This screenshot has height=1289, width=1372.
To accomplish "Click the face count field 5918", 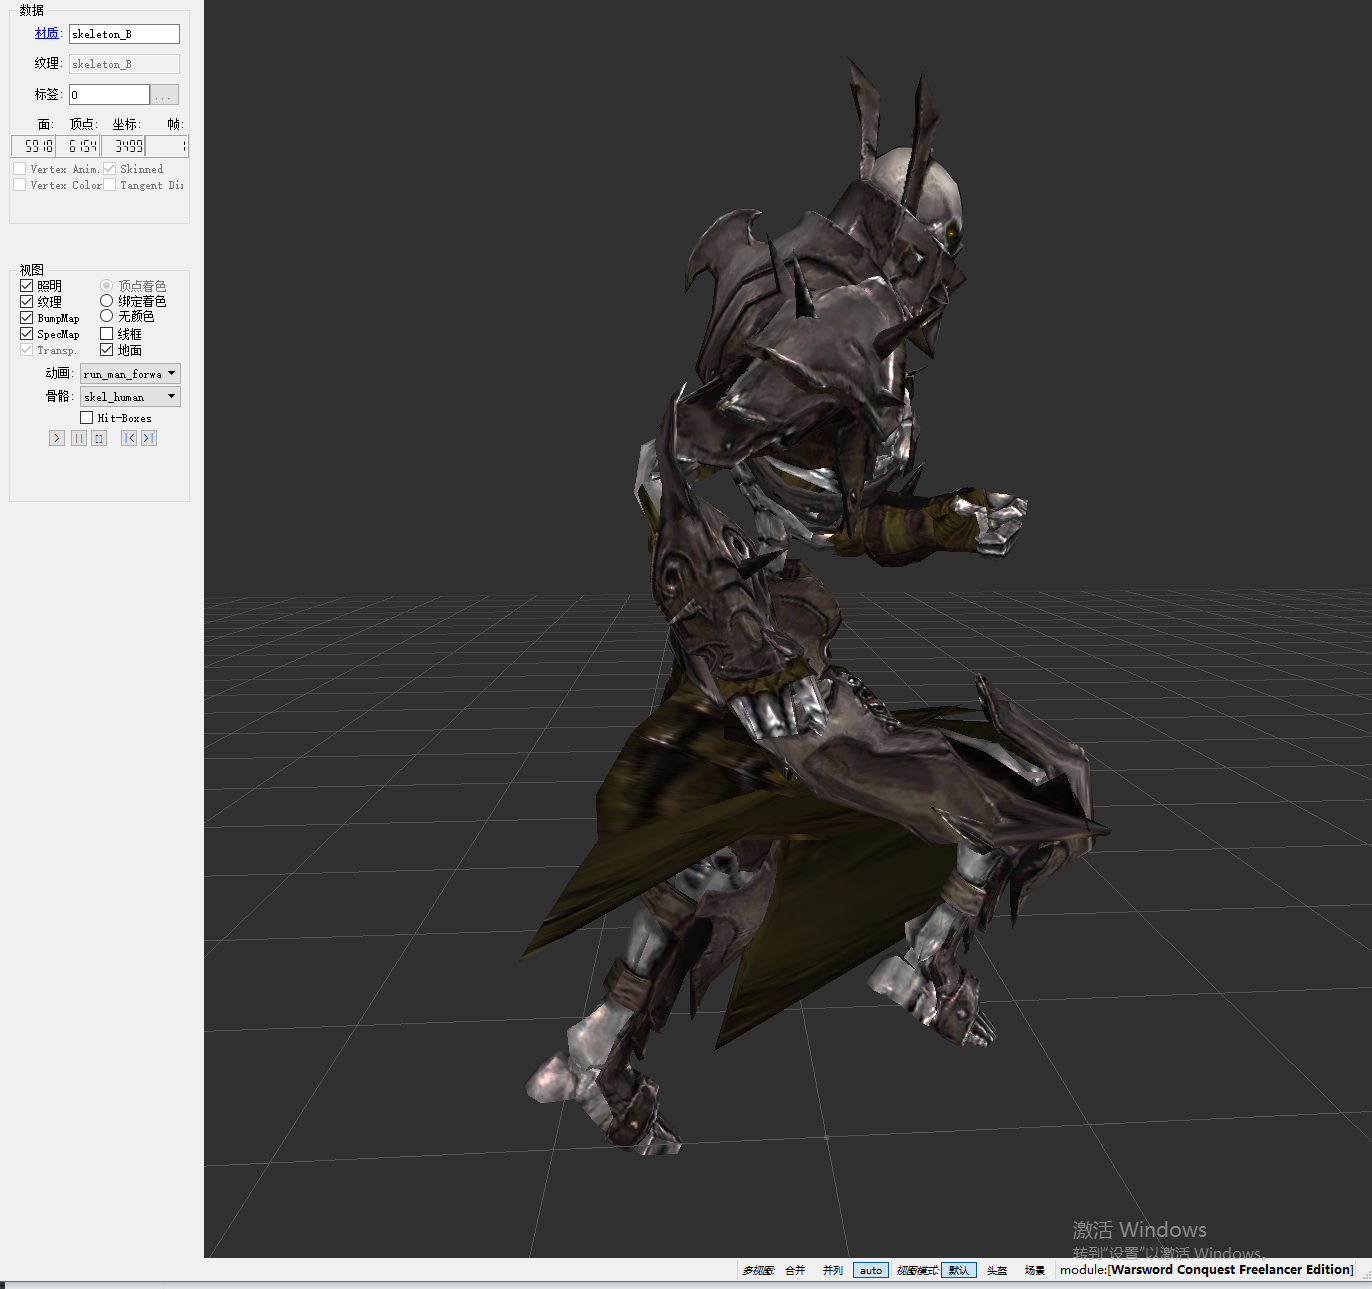I will [x=34, y=146].
